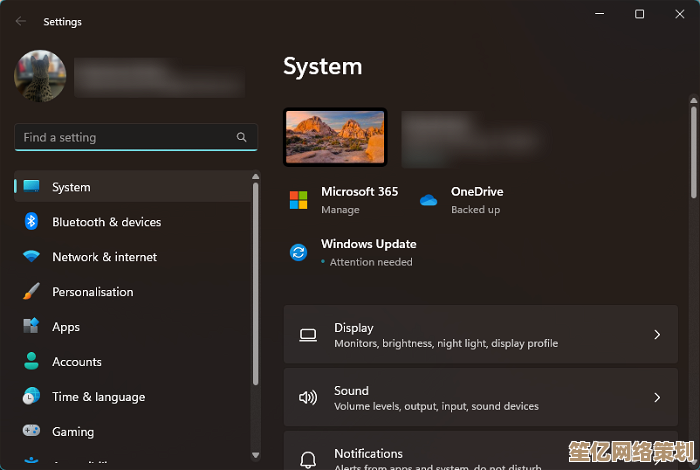Screen dimensions: 700x470
Task: Open Microsoft 365 Manage tile
Action: [x=345, y=200]
